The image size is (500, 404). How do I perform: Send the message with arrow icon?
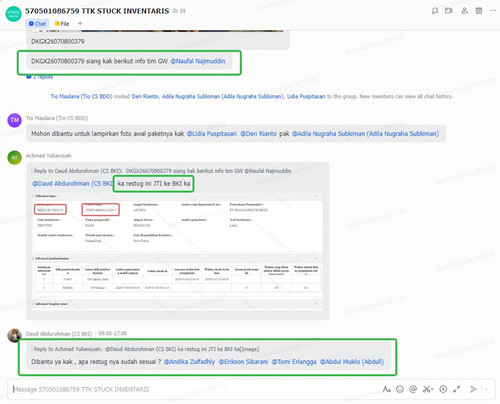473,389
